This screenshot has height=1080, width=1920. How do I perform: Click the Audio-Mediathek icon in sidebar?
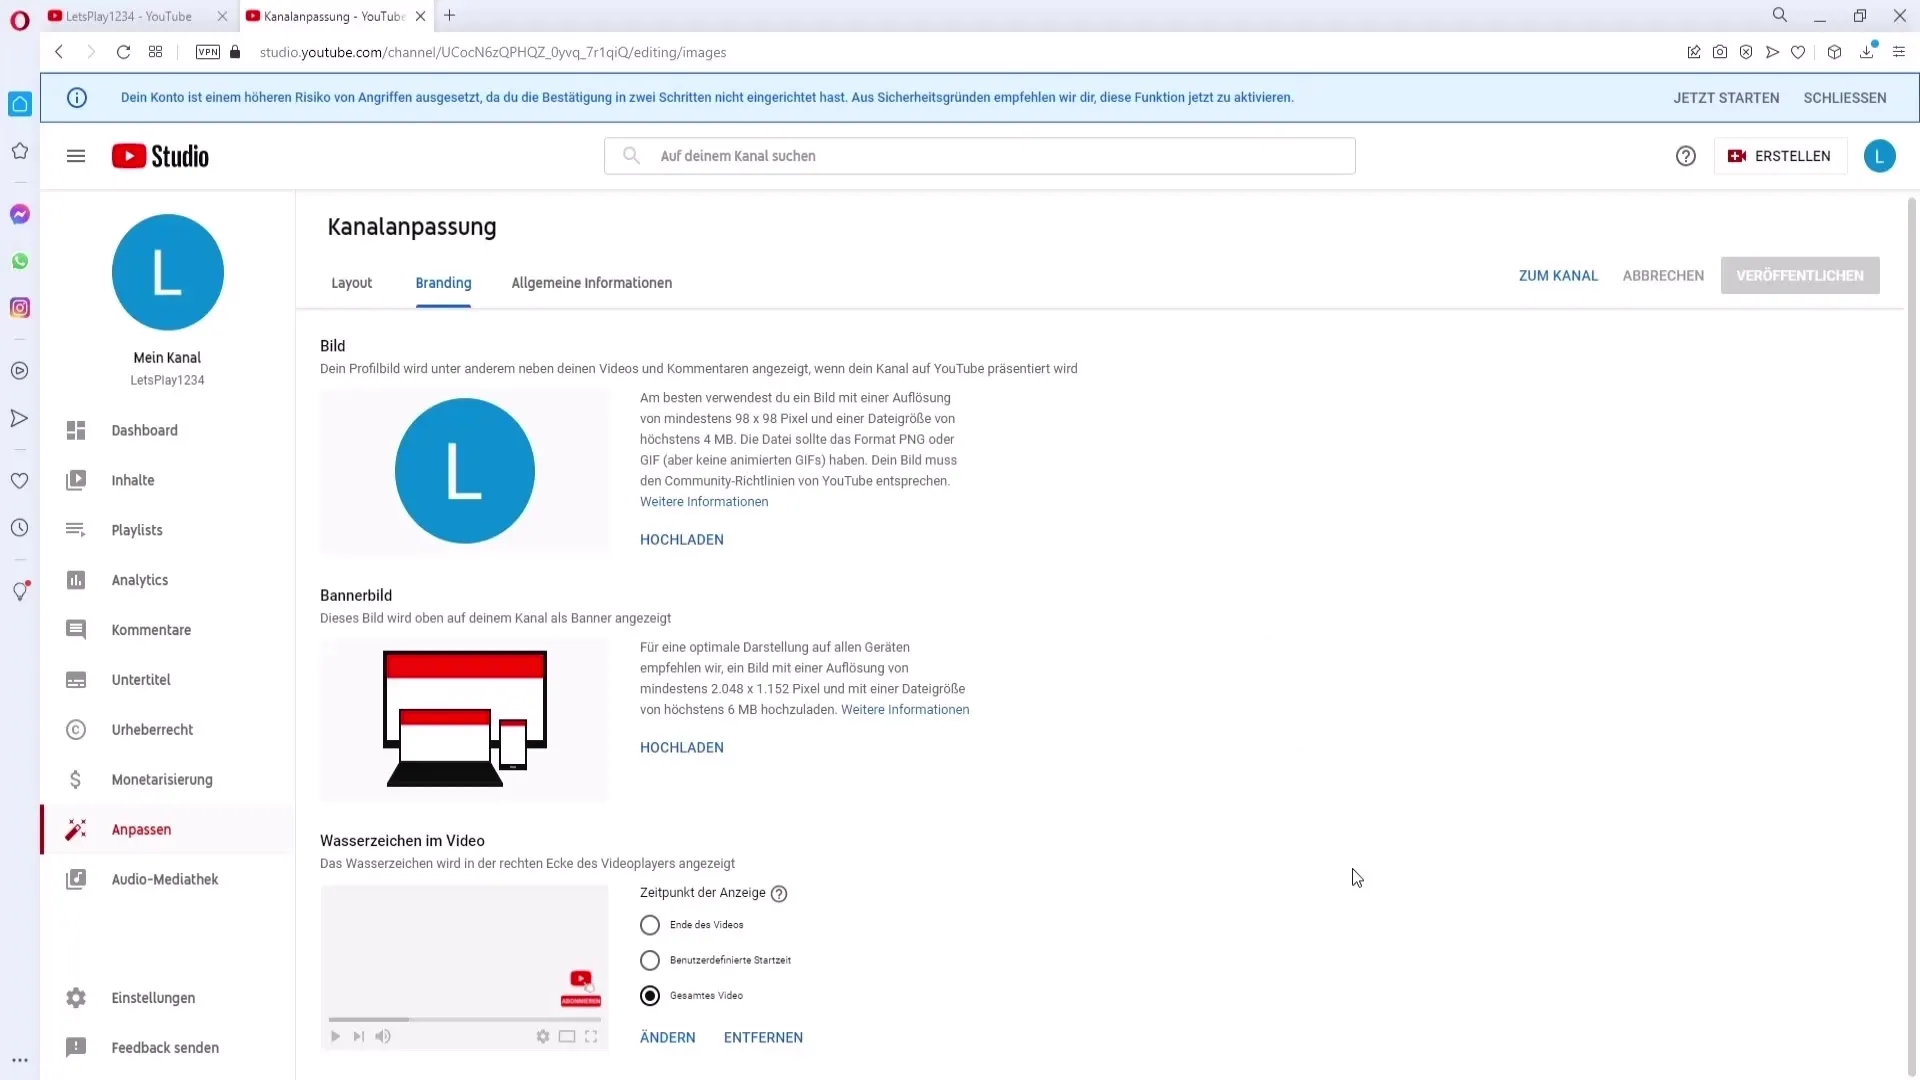75,880
